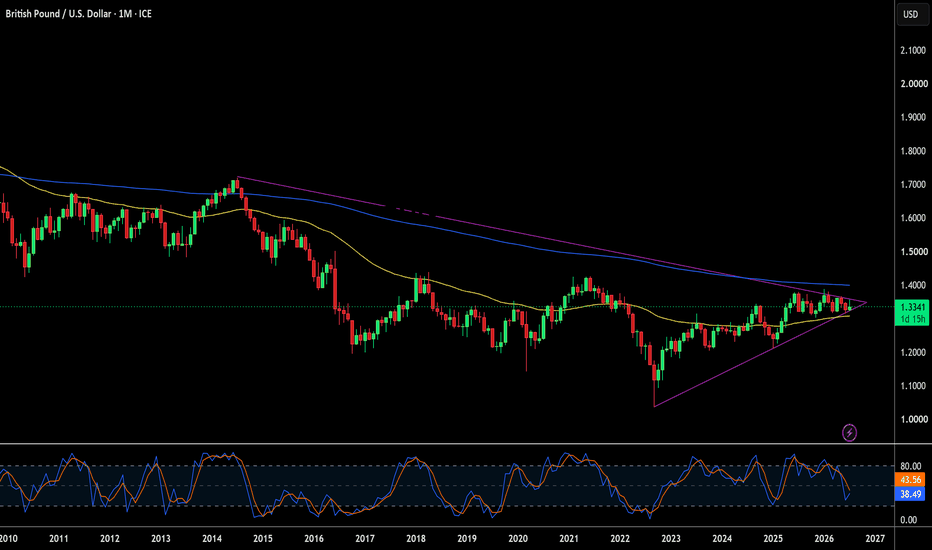Click the green 1.3341 current price label
This screenshot has width=932, height=550.
point(913,307)
